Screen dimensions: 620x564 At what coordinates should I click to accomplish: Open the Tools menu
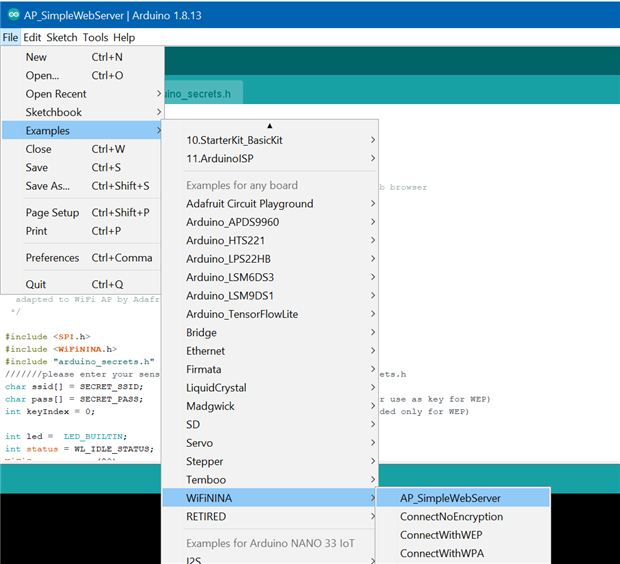pyautogui.click(x=95, y=37)
